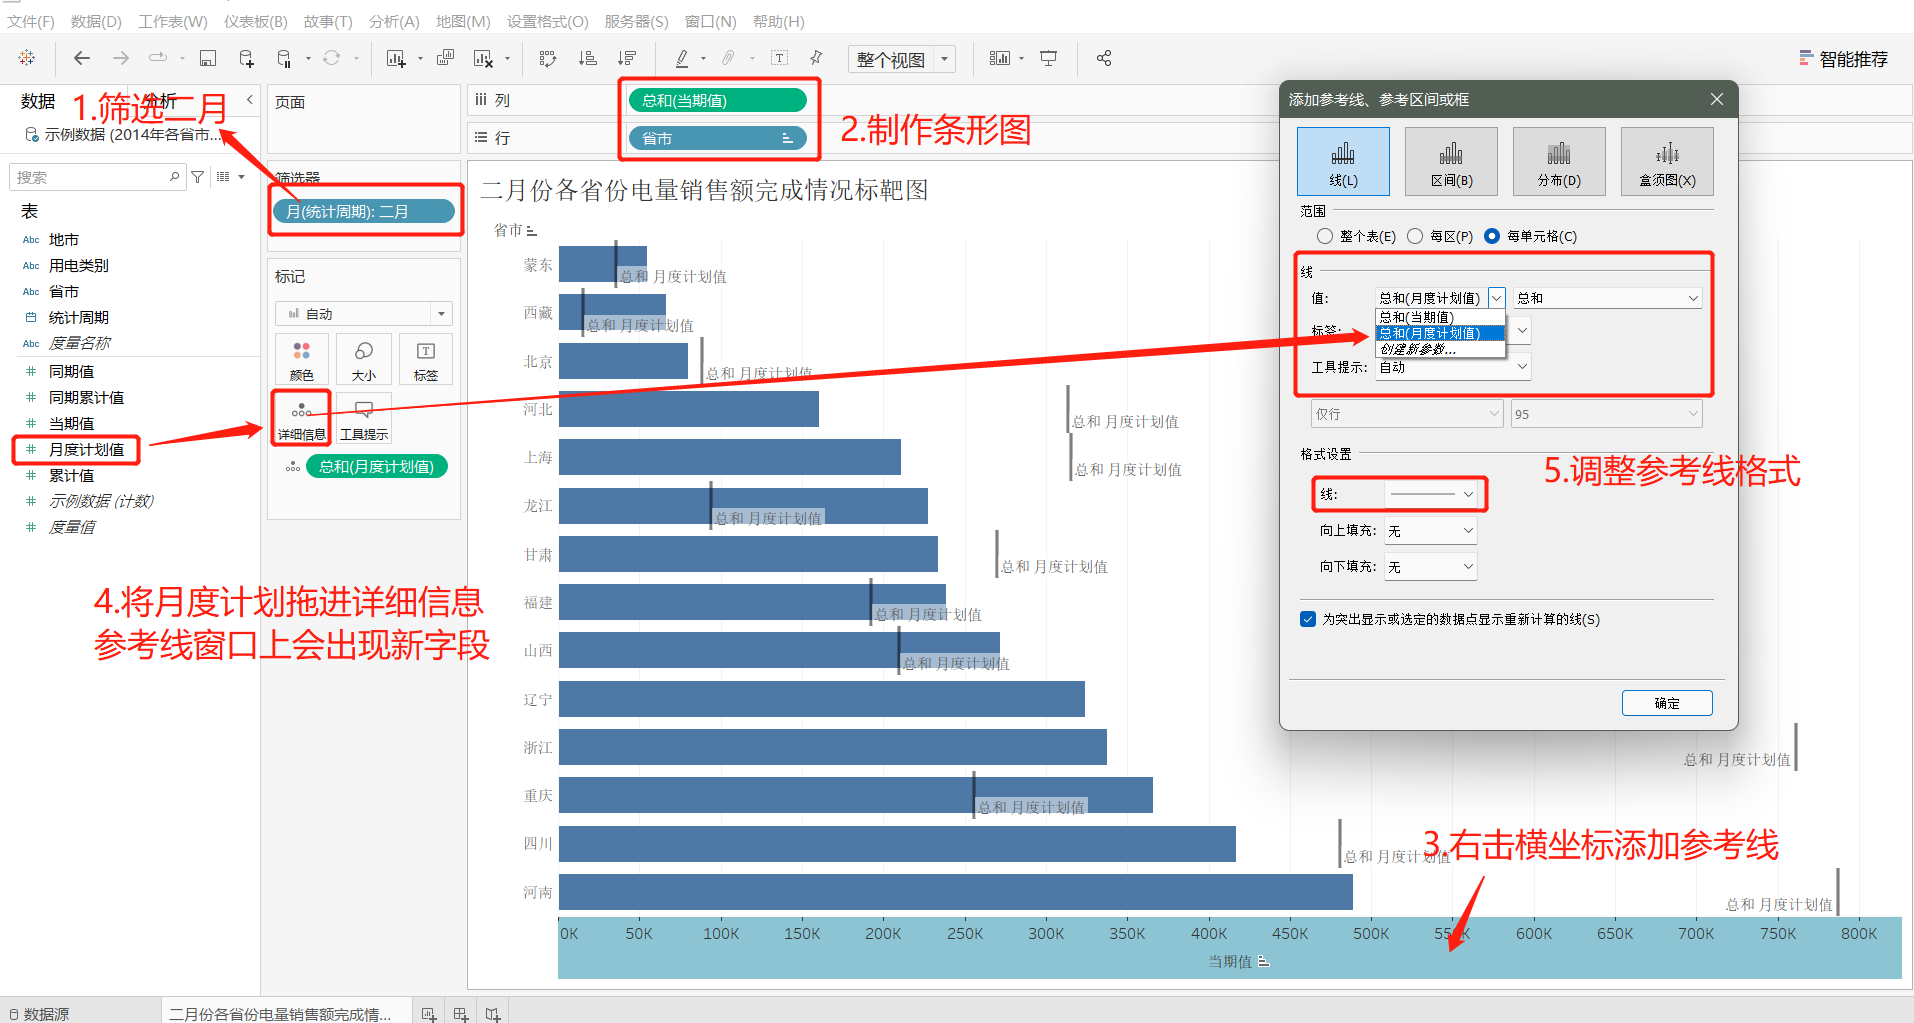Open the 文件(F) menu

(x=31, y=21)
